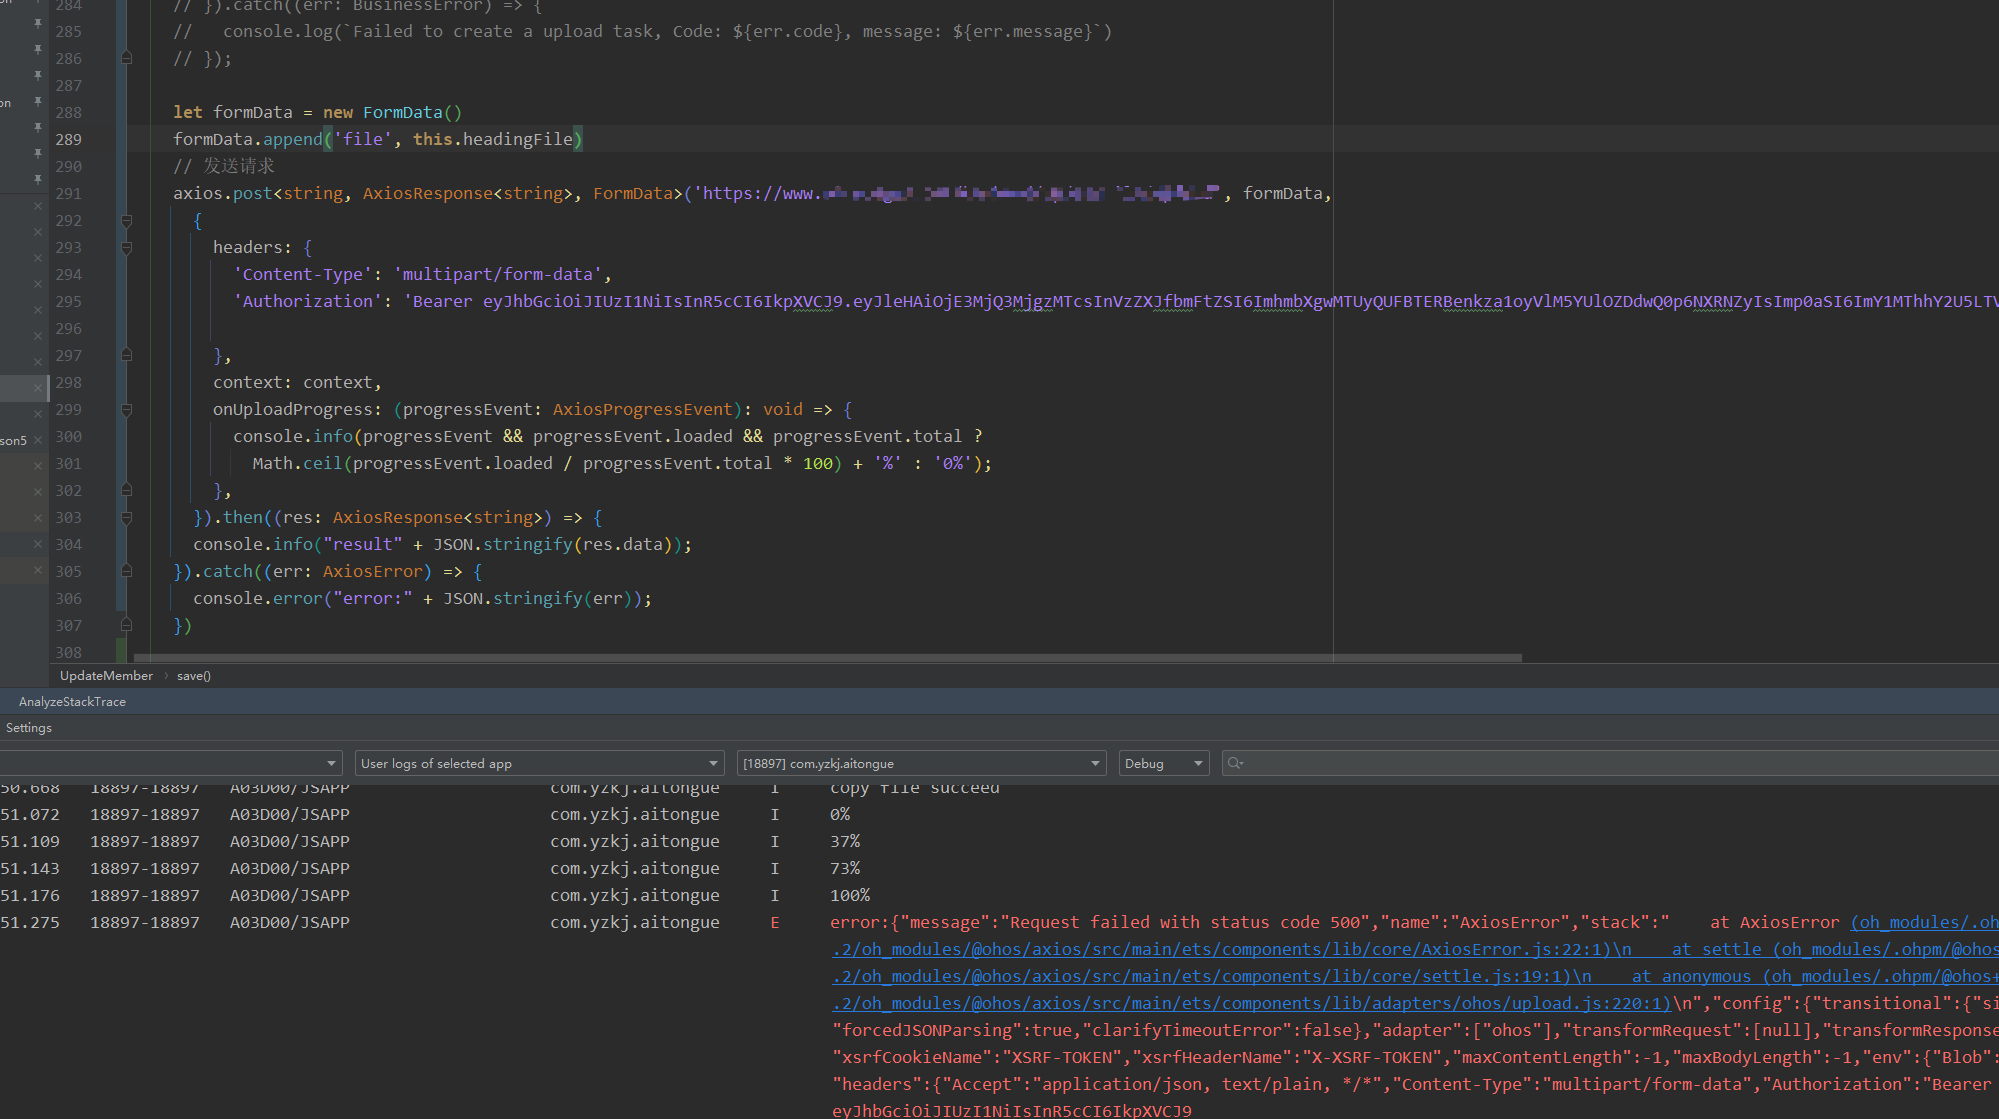Open the upload.js:220:1 stack trace link

click(x=1251, y=1003)
